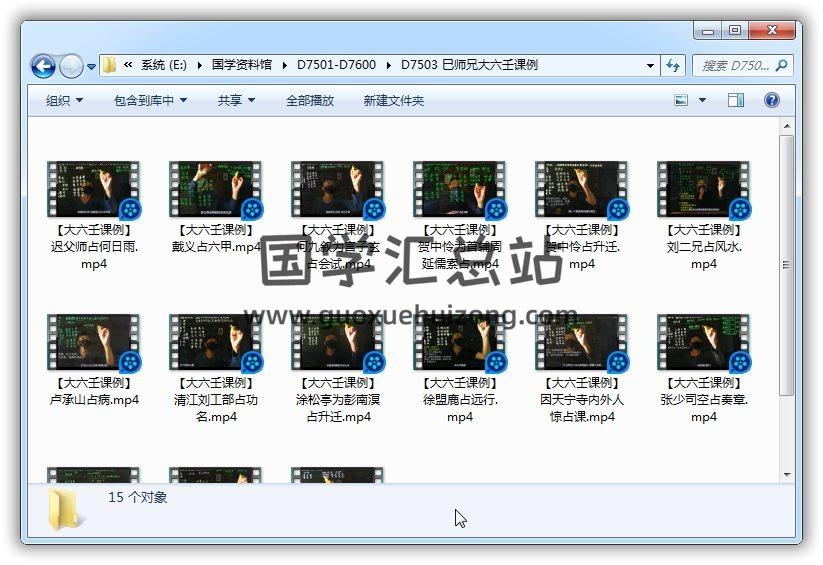Open the more view options arrow

(702, 100)
